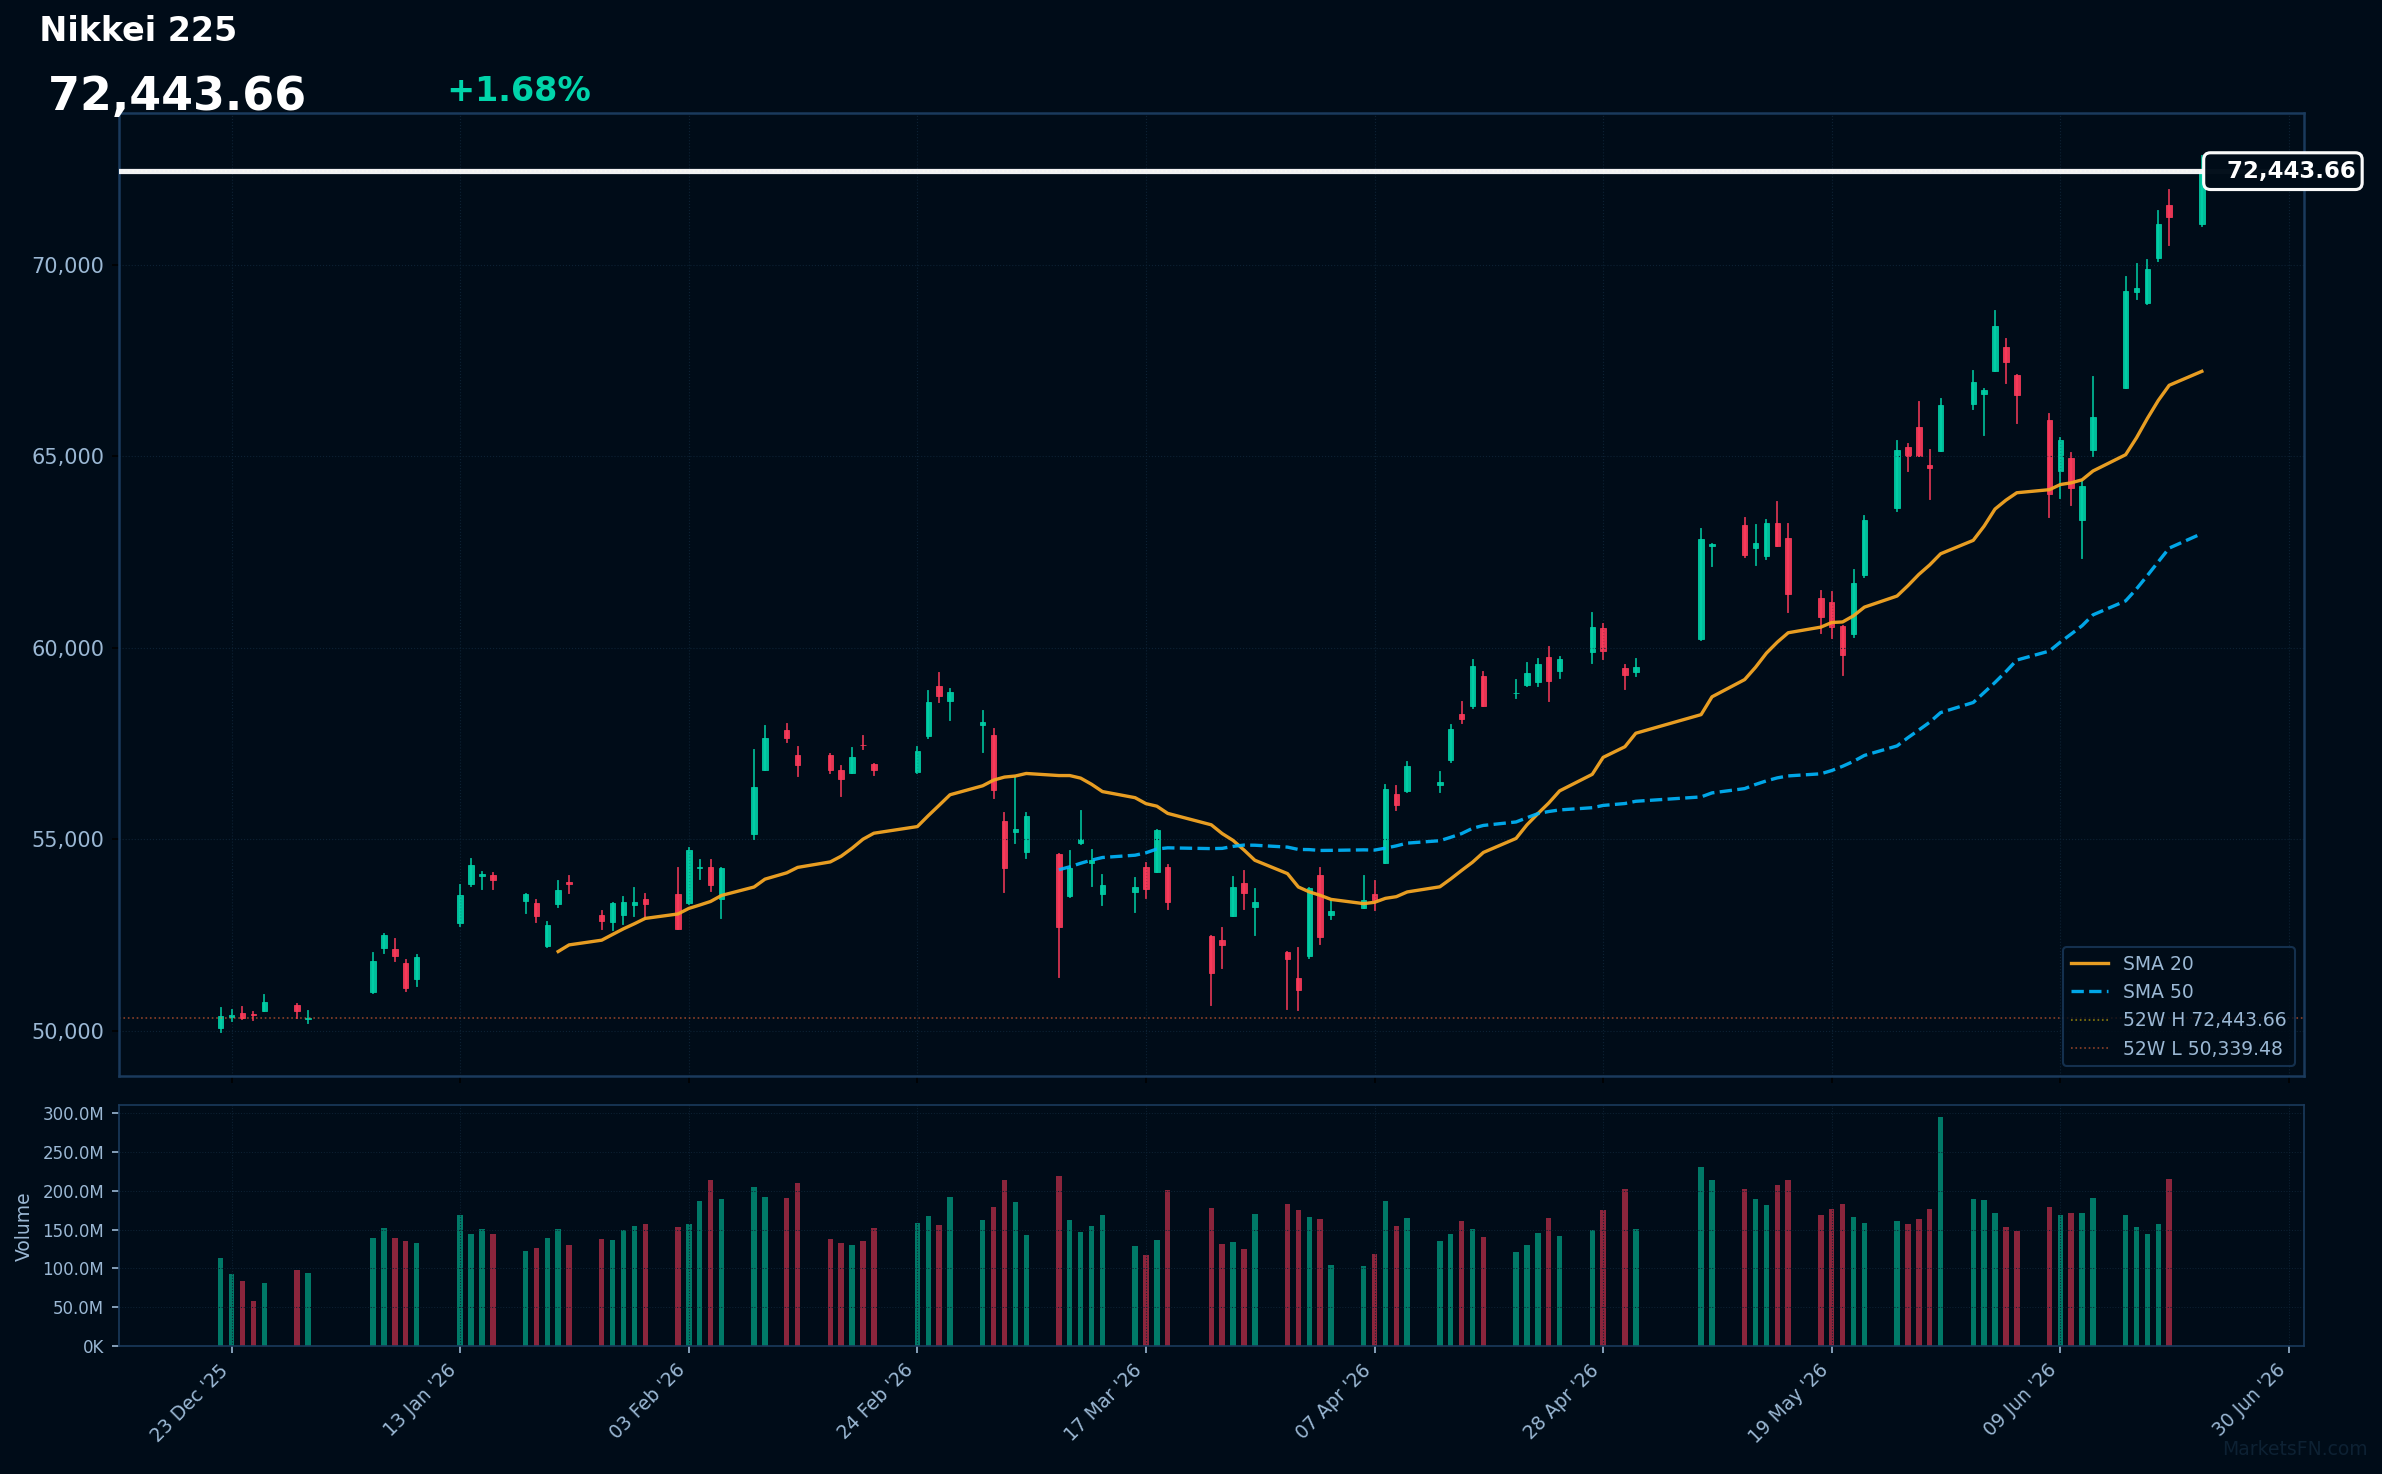Image resolution: width=2382 pixels, height=1474 pixels.
Task: Click the 28 Apr '26 date label
Action: click(x=1561, y=1401)
